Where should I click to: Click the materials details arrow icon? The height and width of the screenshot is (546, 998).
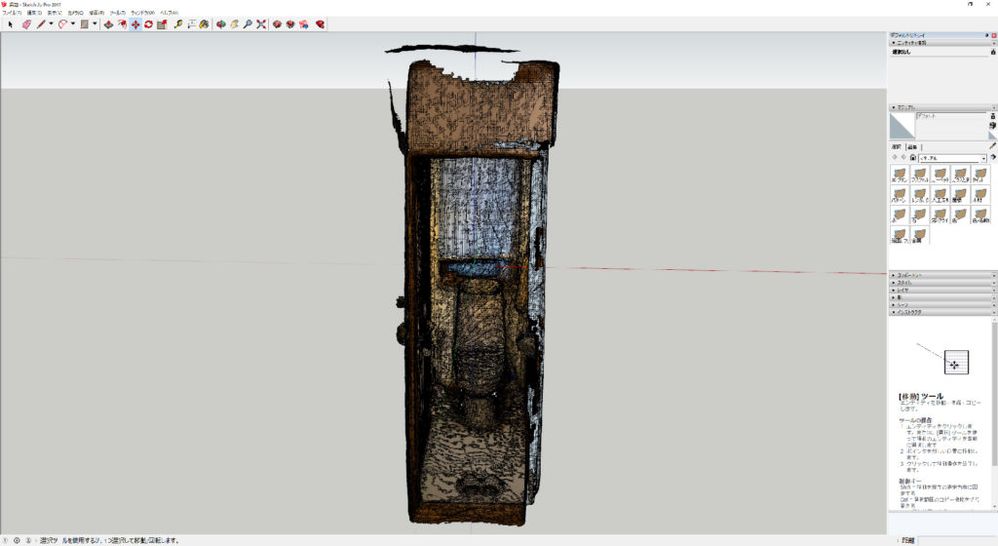click(993, 157)
